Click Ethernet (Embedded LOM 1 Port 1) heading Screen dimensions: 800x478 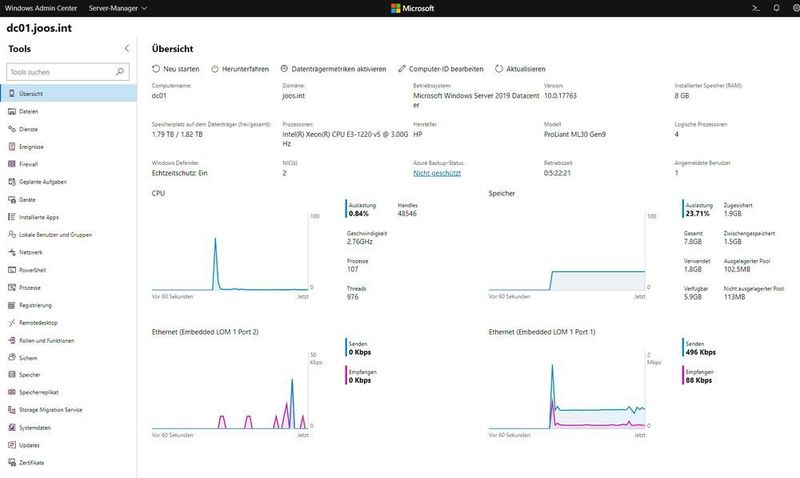(x=542, y=332)
